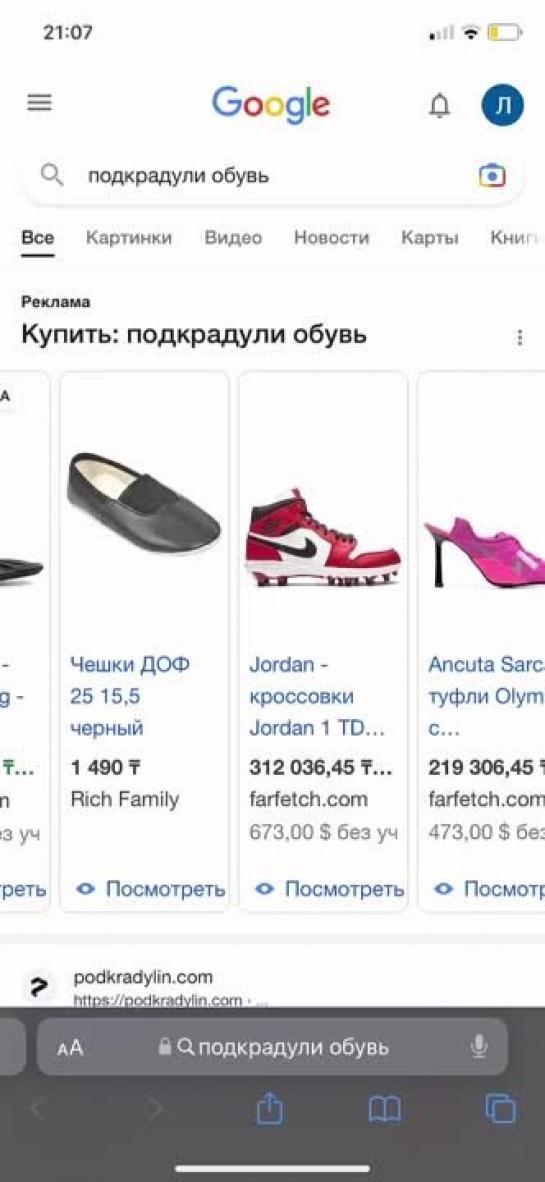Open the Google hamburger menu
The height and width of the screenshot is (1182, 545).
(40, 103)
